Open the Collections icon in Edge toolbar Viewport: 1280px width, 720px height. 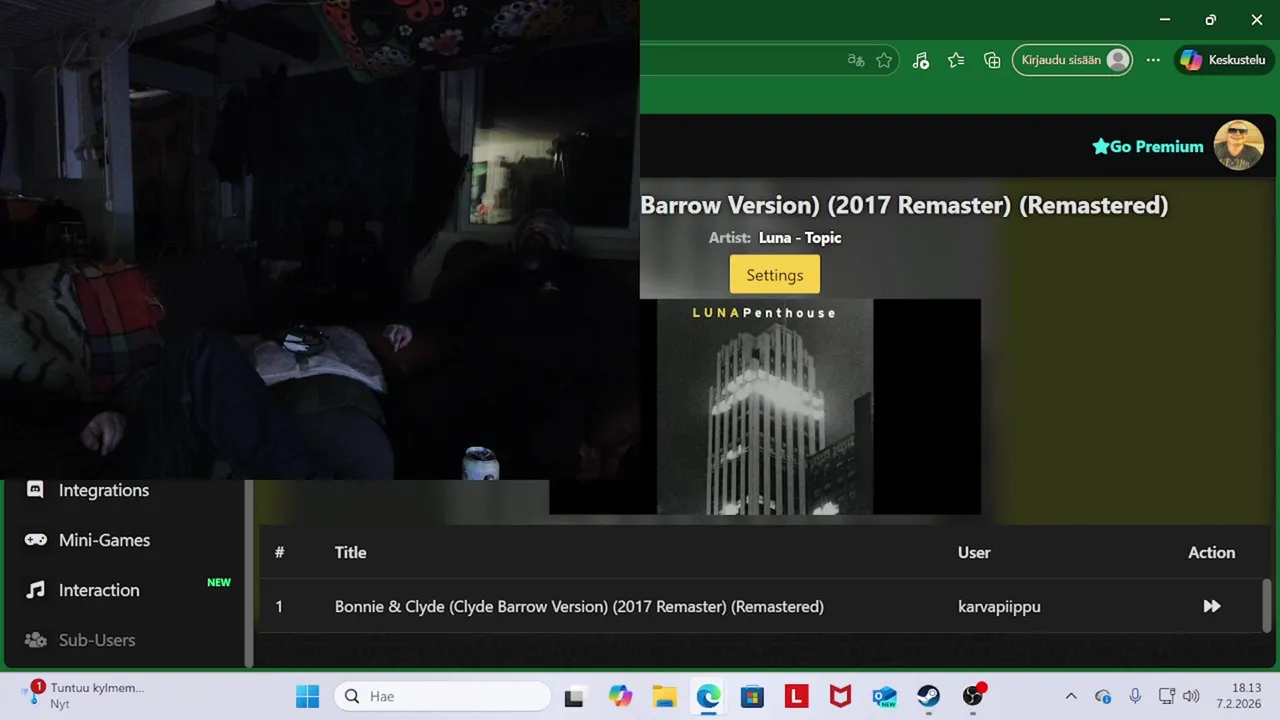(992, 60)
